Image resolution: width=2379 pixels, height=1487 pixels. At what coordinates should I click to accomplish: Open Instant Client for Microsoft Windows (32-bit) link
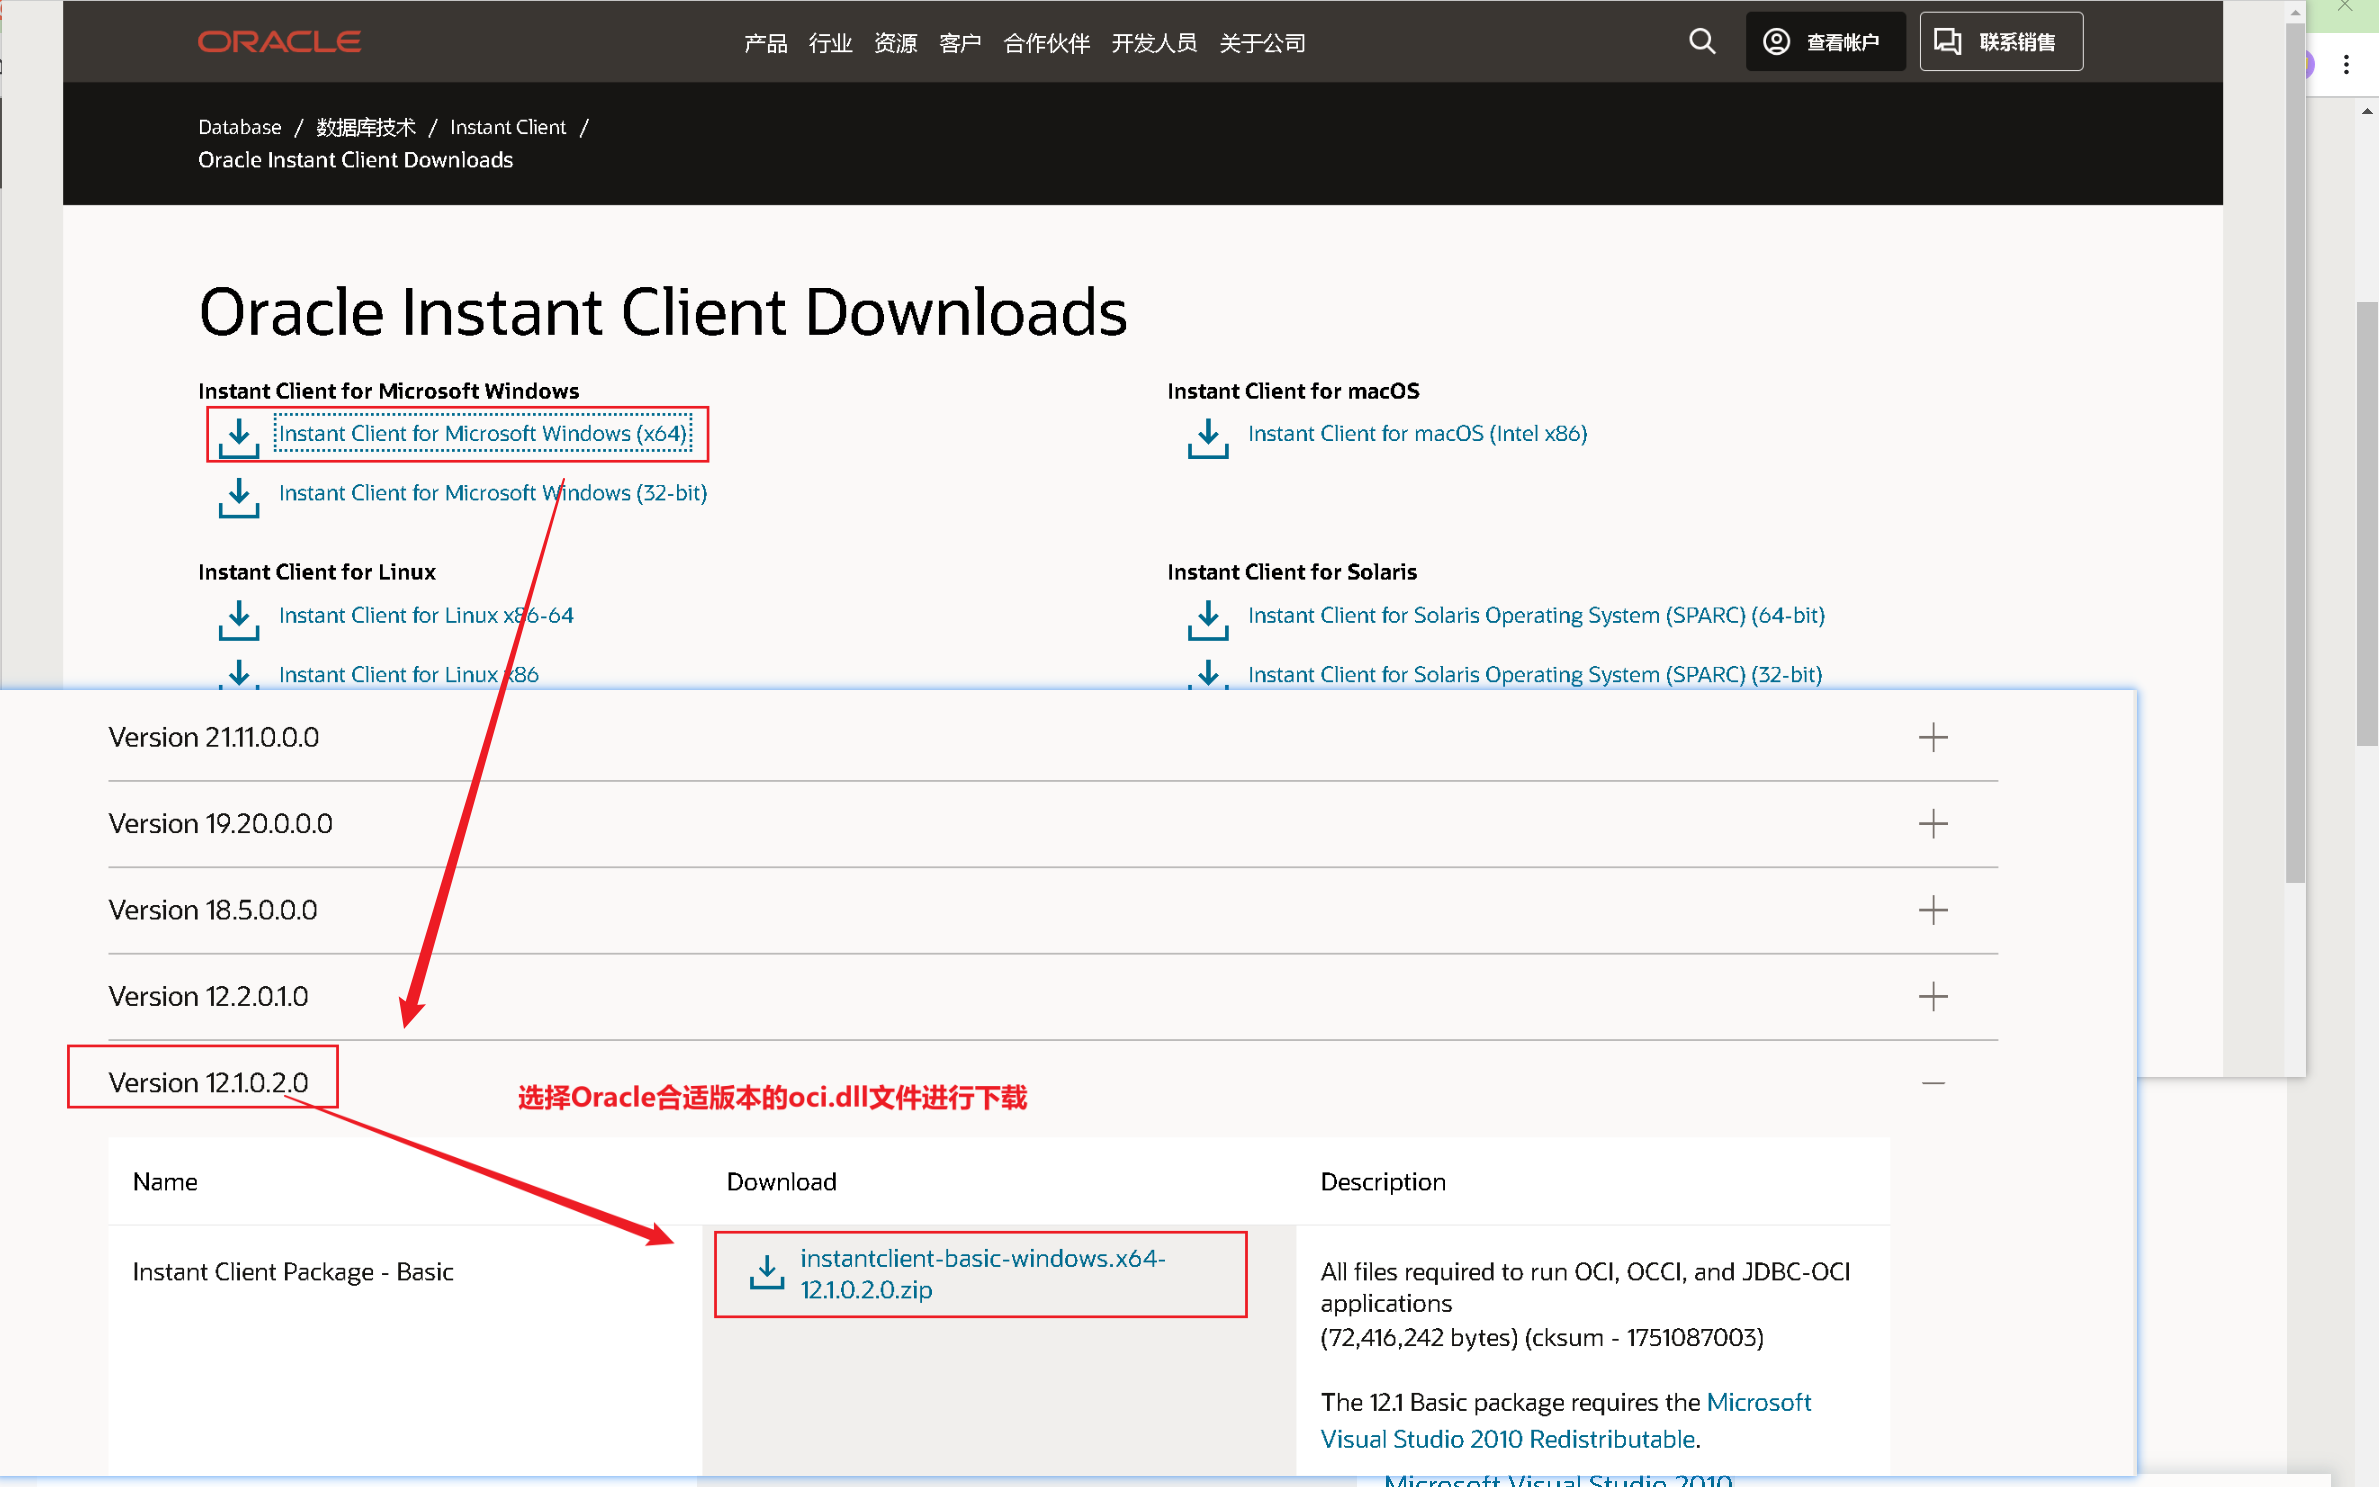point(493,493)
